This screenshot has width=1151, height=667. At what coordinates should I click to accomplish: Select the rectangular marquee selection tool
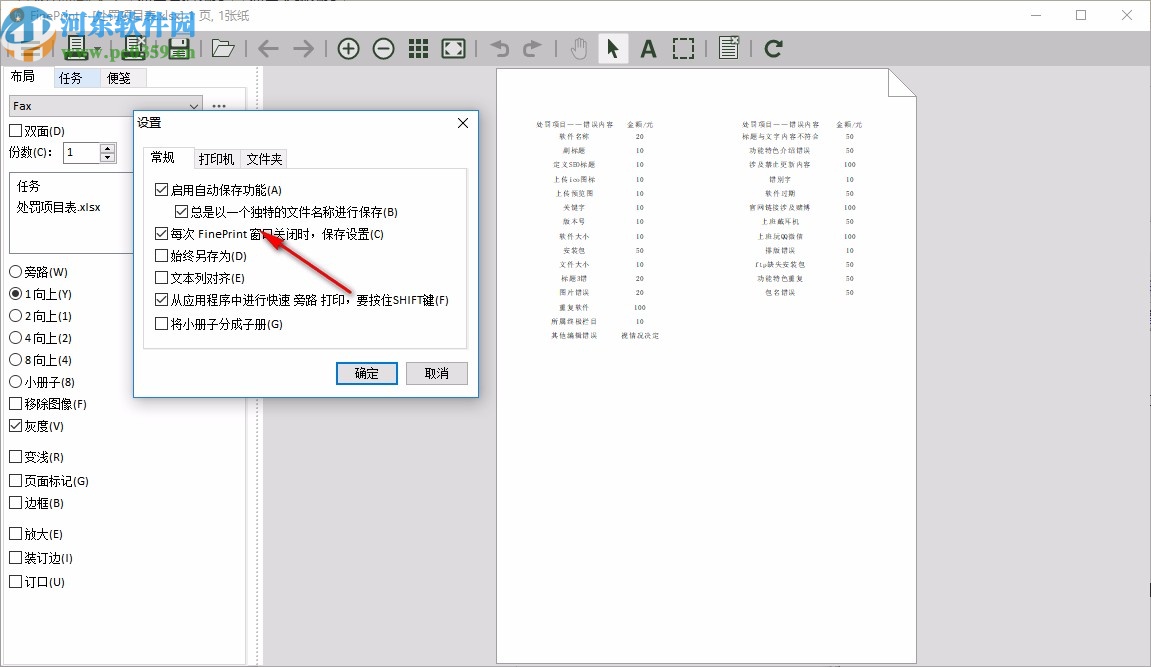[x=684, y=47]
